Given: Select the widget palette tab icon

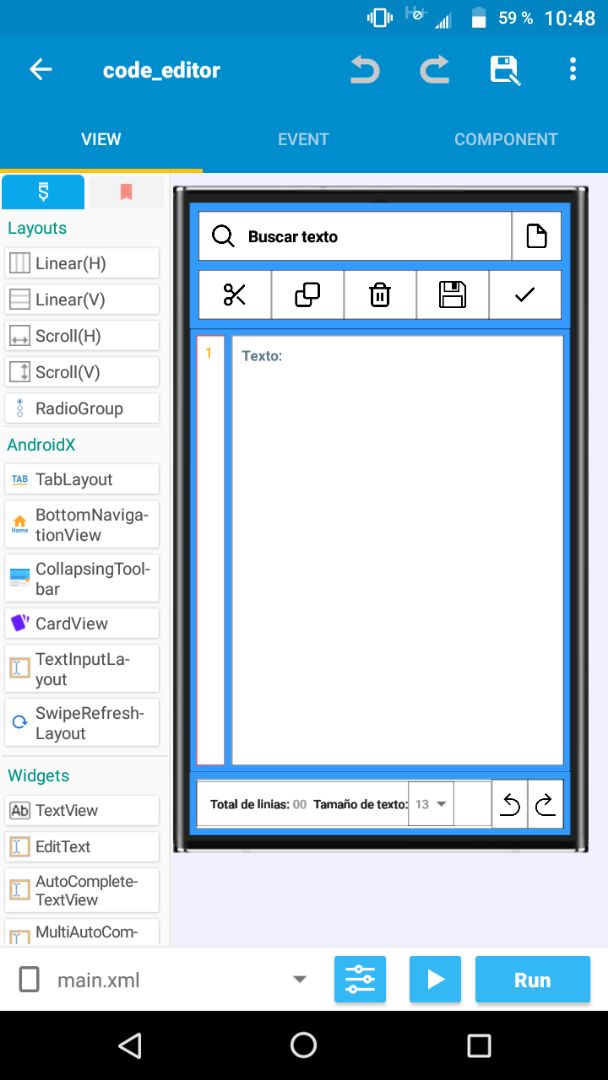Looking at the screenshot, I should (43, 192).
